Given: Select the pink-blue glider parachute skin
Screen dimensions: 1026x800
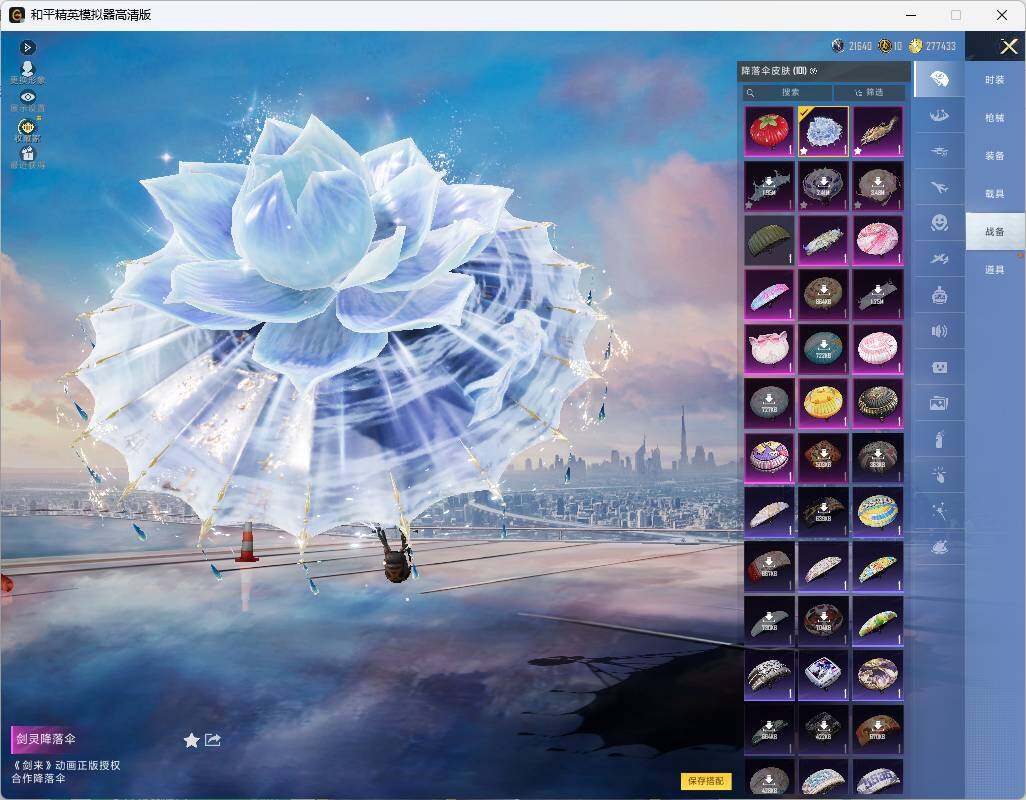Looking at the screenshot, I should click(769, 294).
